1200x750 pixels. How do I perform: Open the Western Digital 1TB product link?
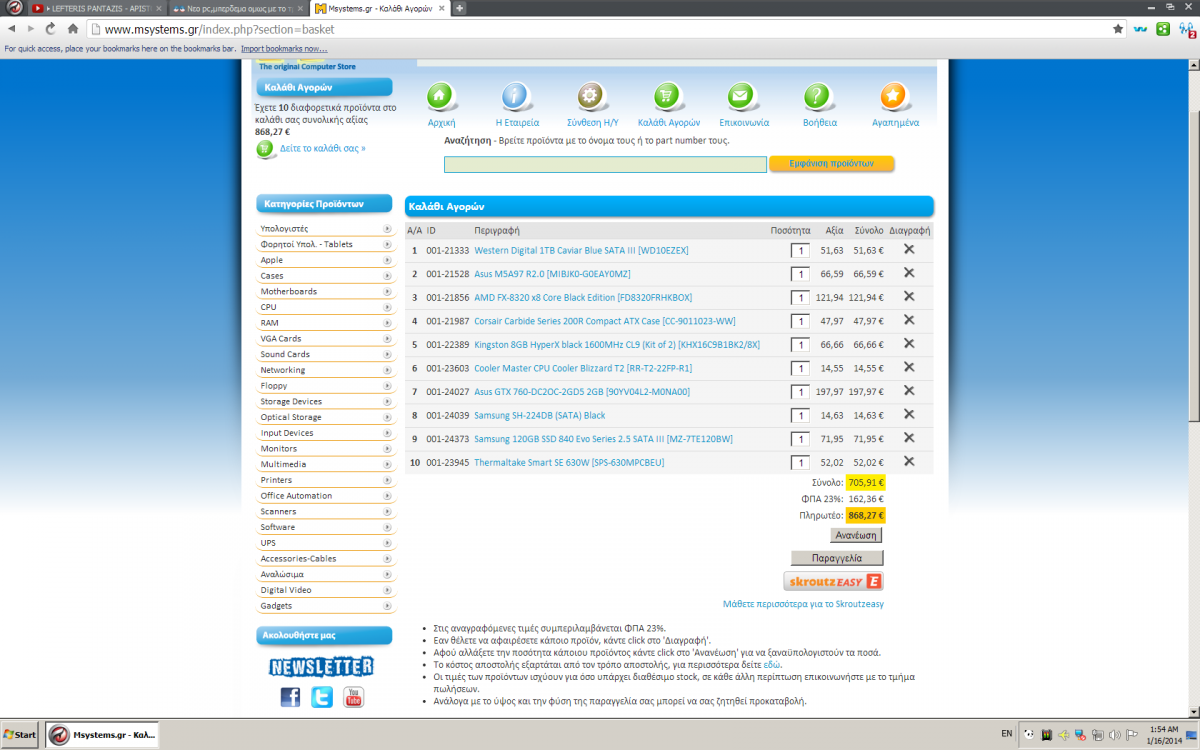pyautogui.click(x=581, y=250)
